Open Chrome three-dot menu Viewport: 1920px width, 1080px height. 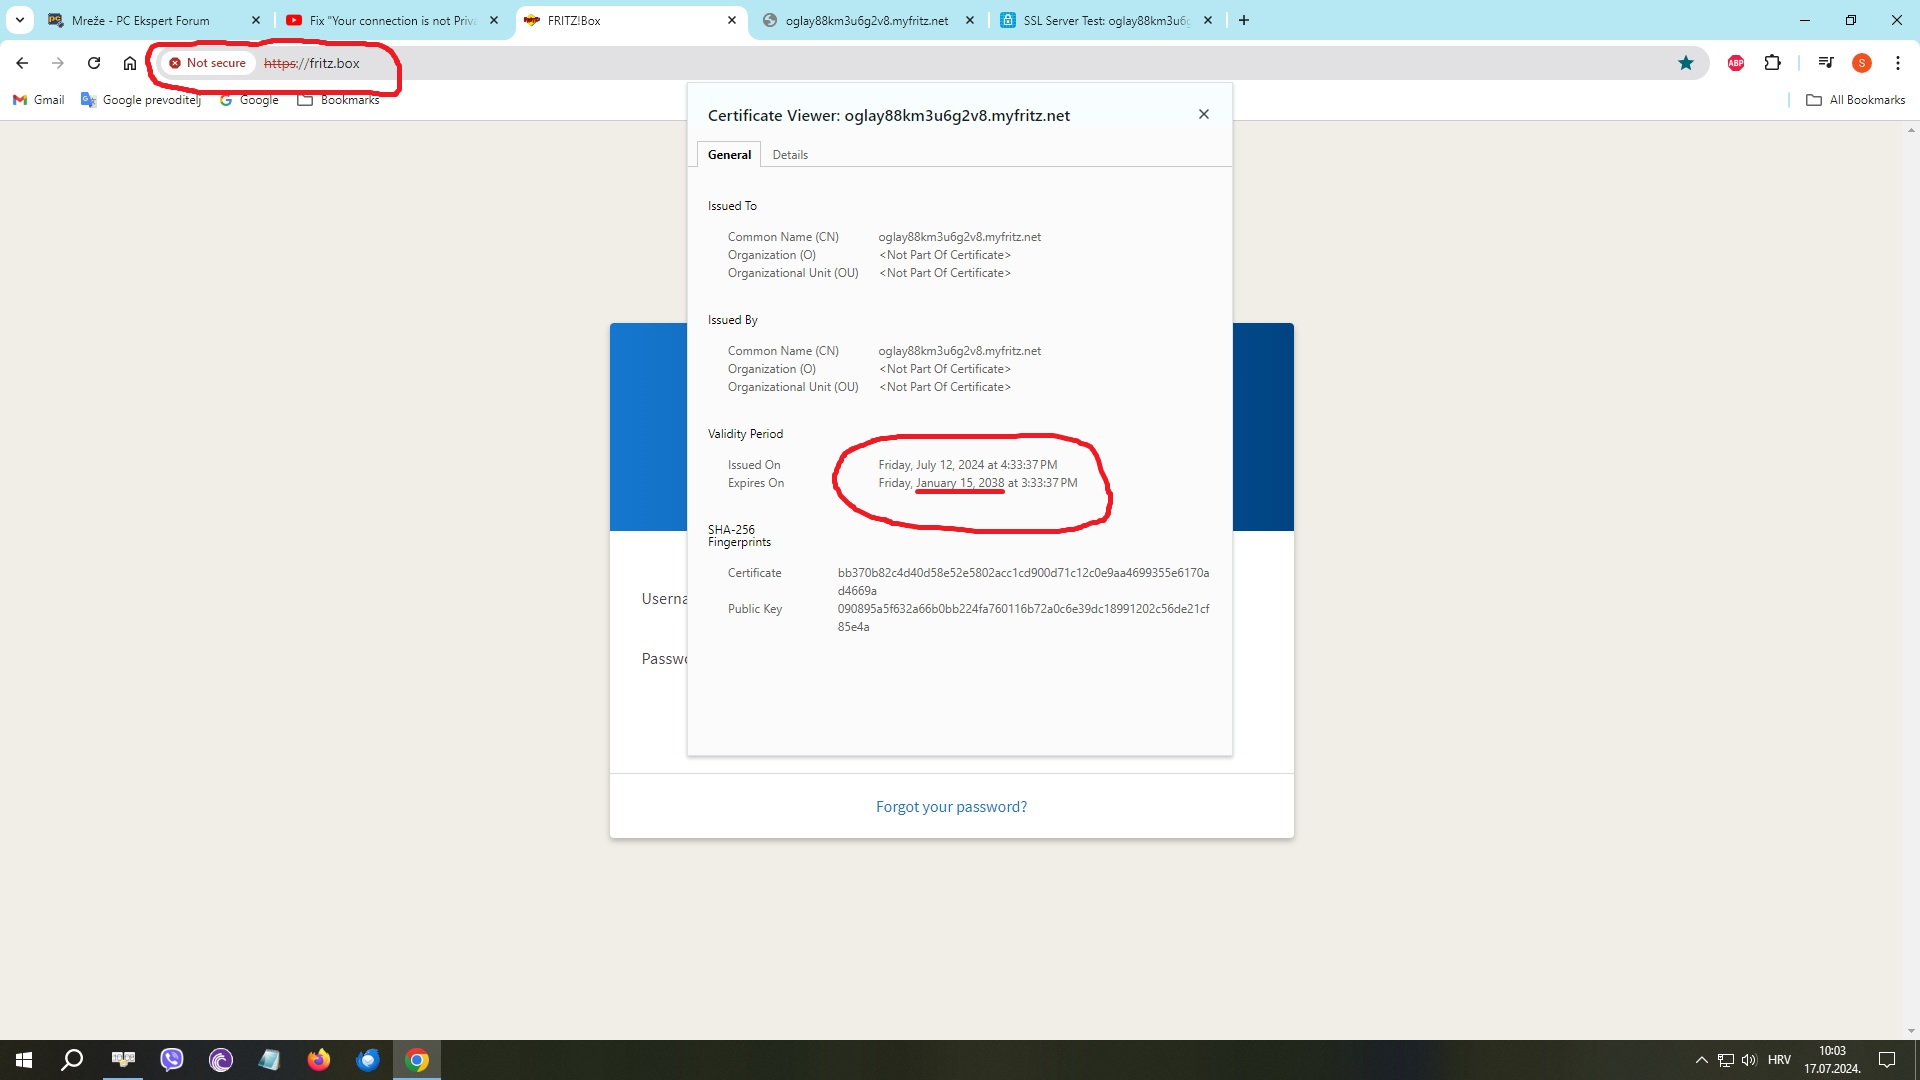tap(1897, 63)
